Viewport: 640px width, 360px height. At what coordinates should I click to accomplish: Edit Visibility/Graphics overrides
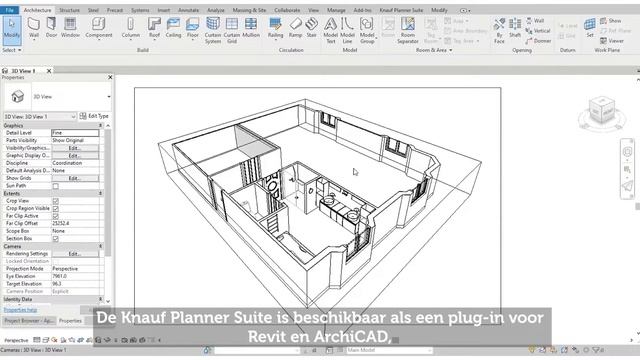click(x=75, y=148)
